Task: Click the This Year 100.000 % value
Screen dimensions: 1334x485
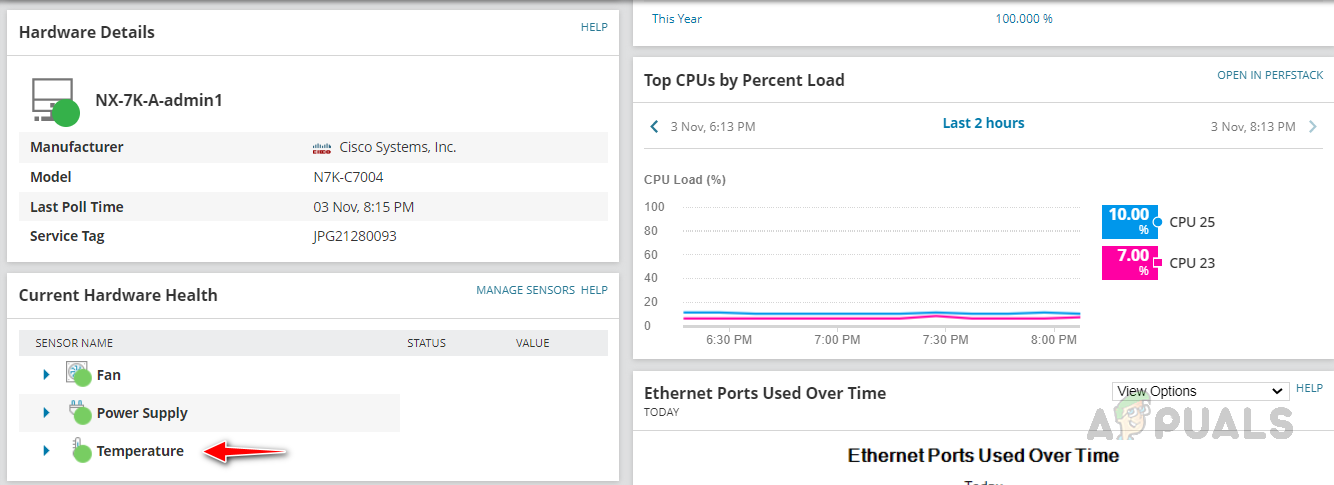Action: (x=1023, y=19)
